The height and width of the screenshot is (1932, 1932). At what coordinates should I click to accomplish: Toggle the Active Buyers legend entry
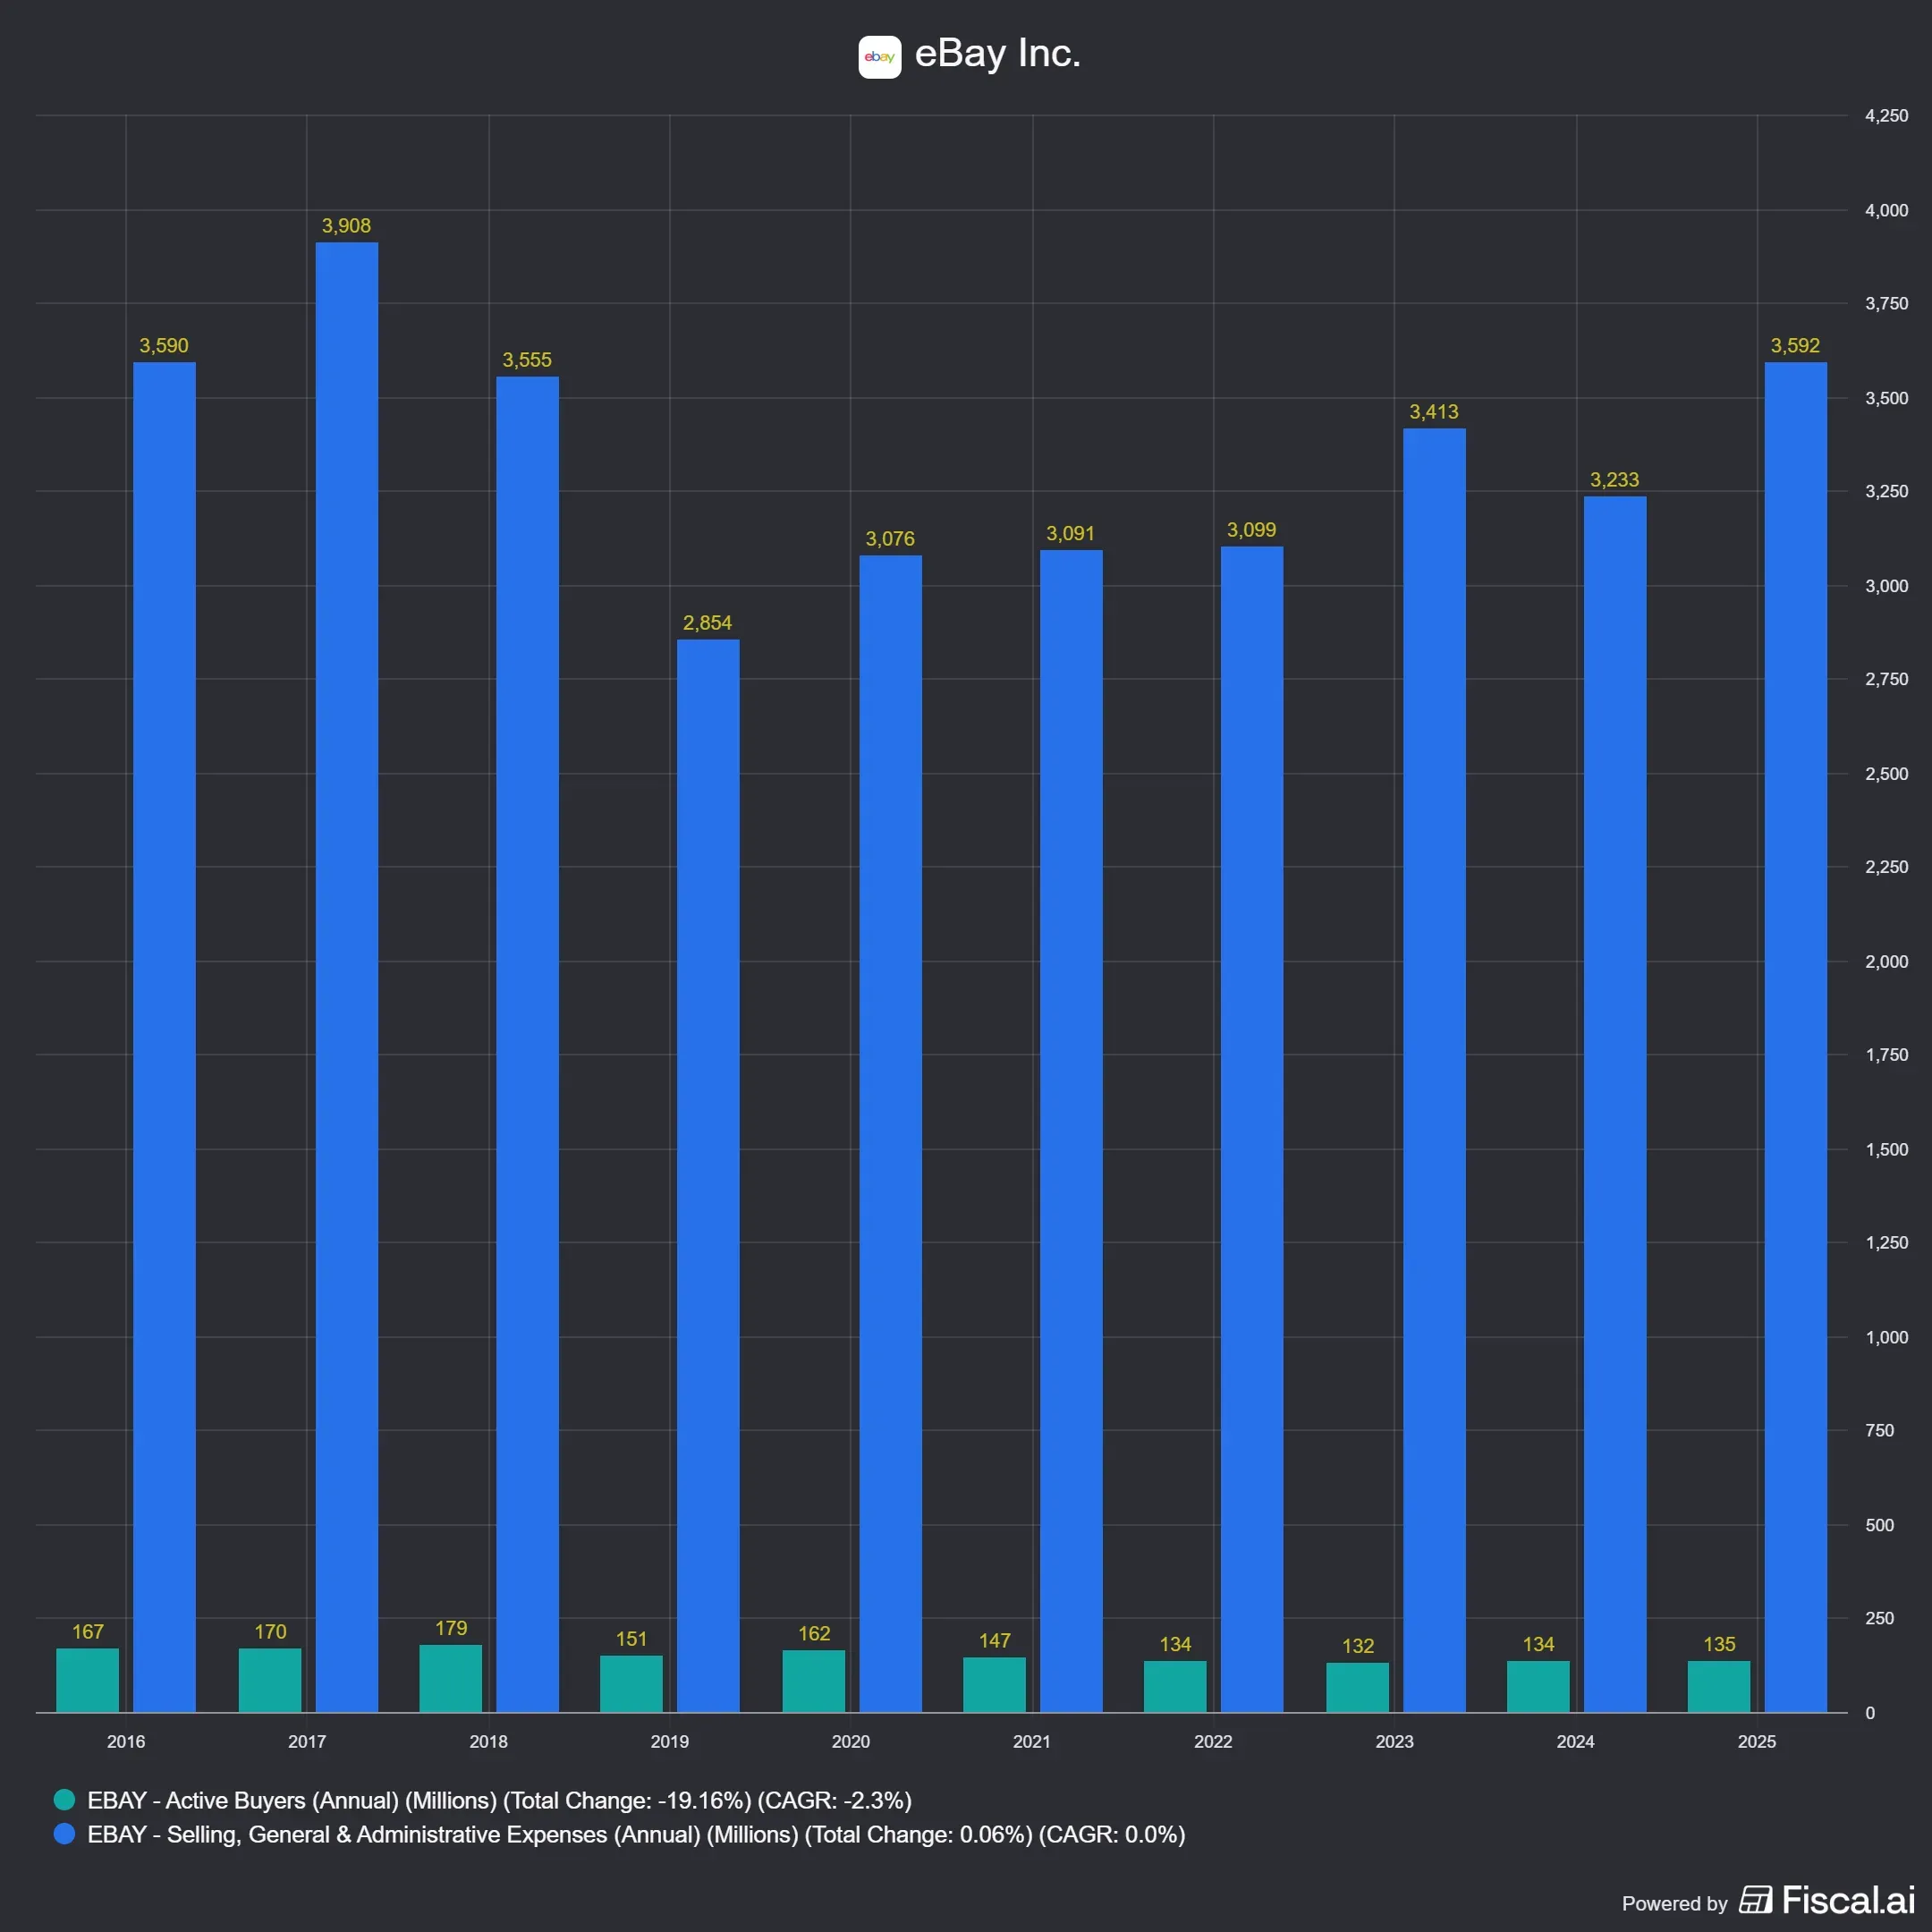tap(482, 1800)
